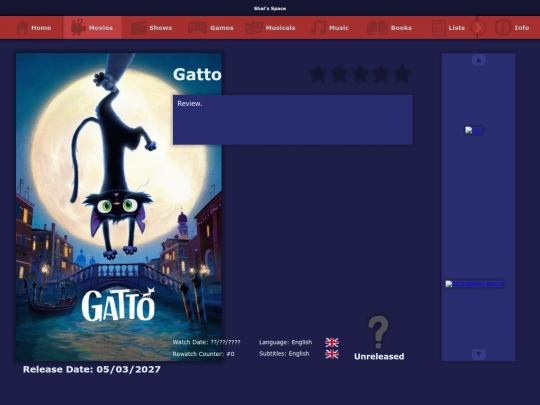Open the Delivery Service link in the sidebar

point(474,284)
